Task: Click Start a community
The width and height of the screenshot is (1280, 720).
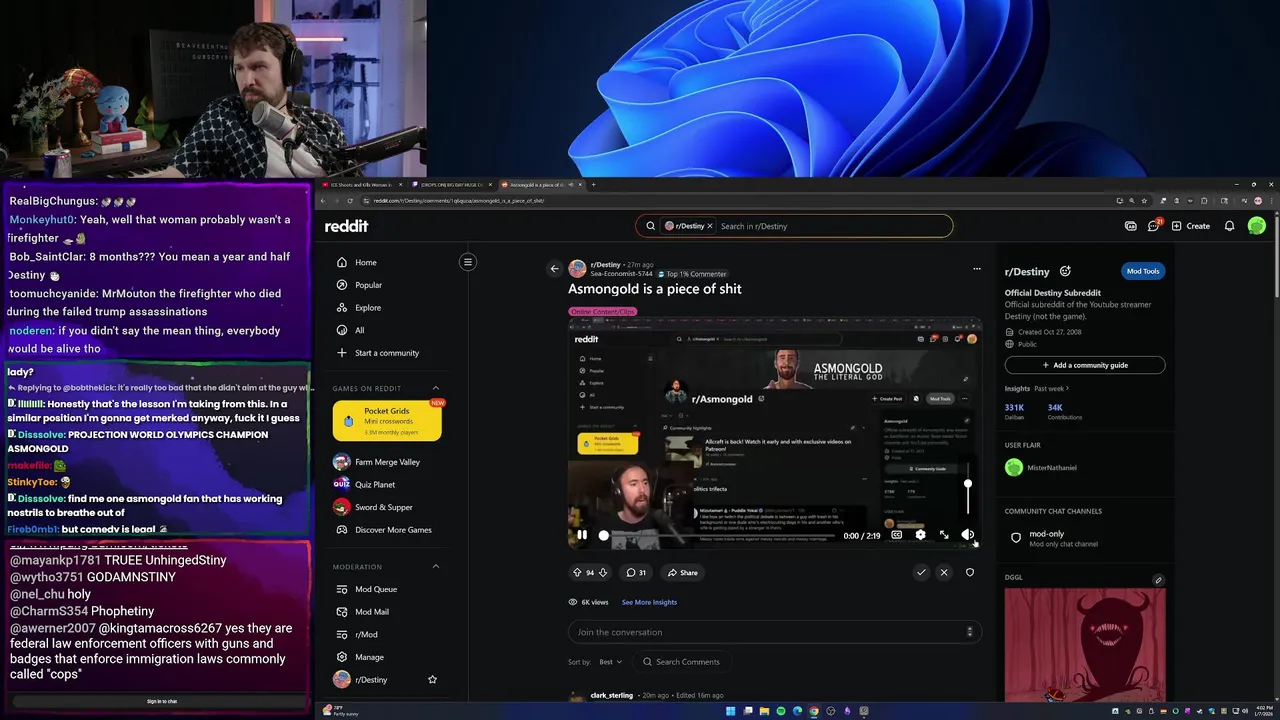Action: pos(387,353)
